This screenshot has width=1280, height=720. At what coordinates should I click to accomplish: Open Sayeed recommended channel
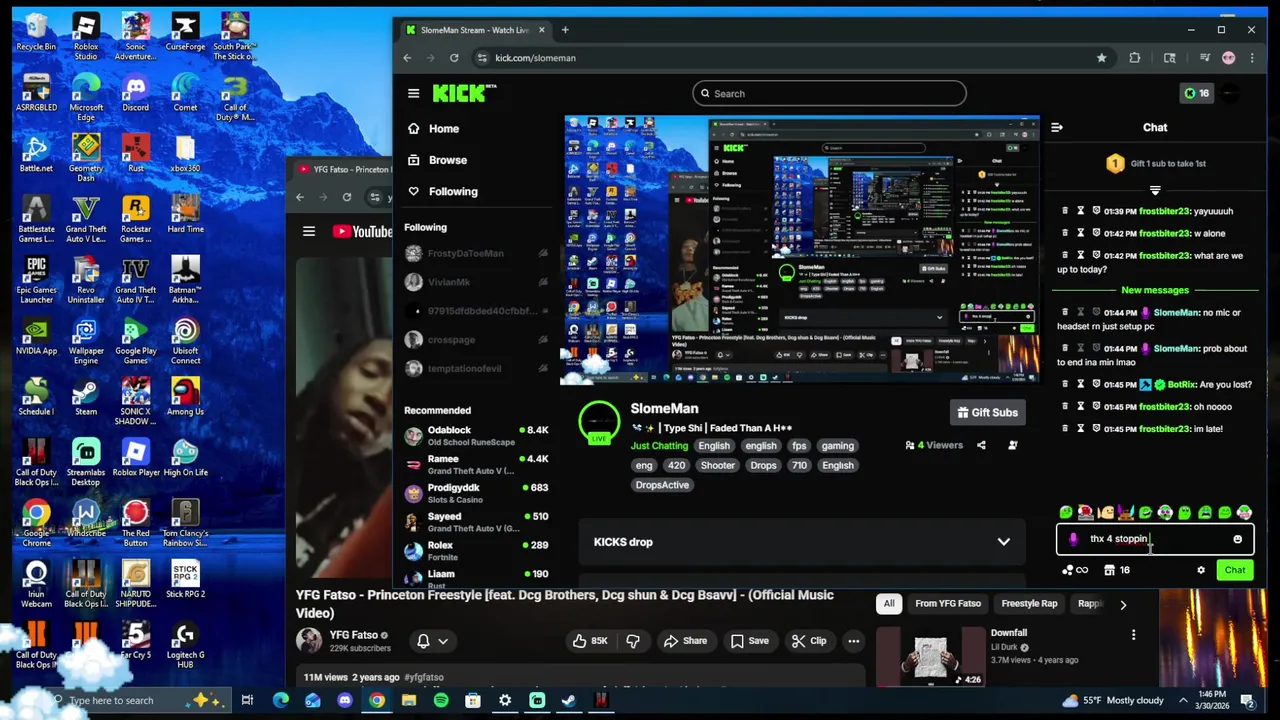[476, 522]
